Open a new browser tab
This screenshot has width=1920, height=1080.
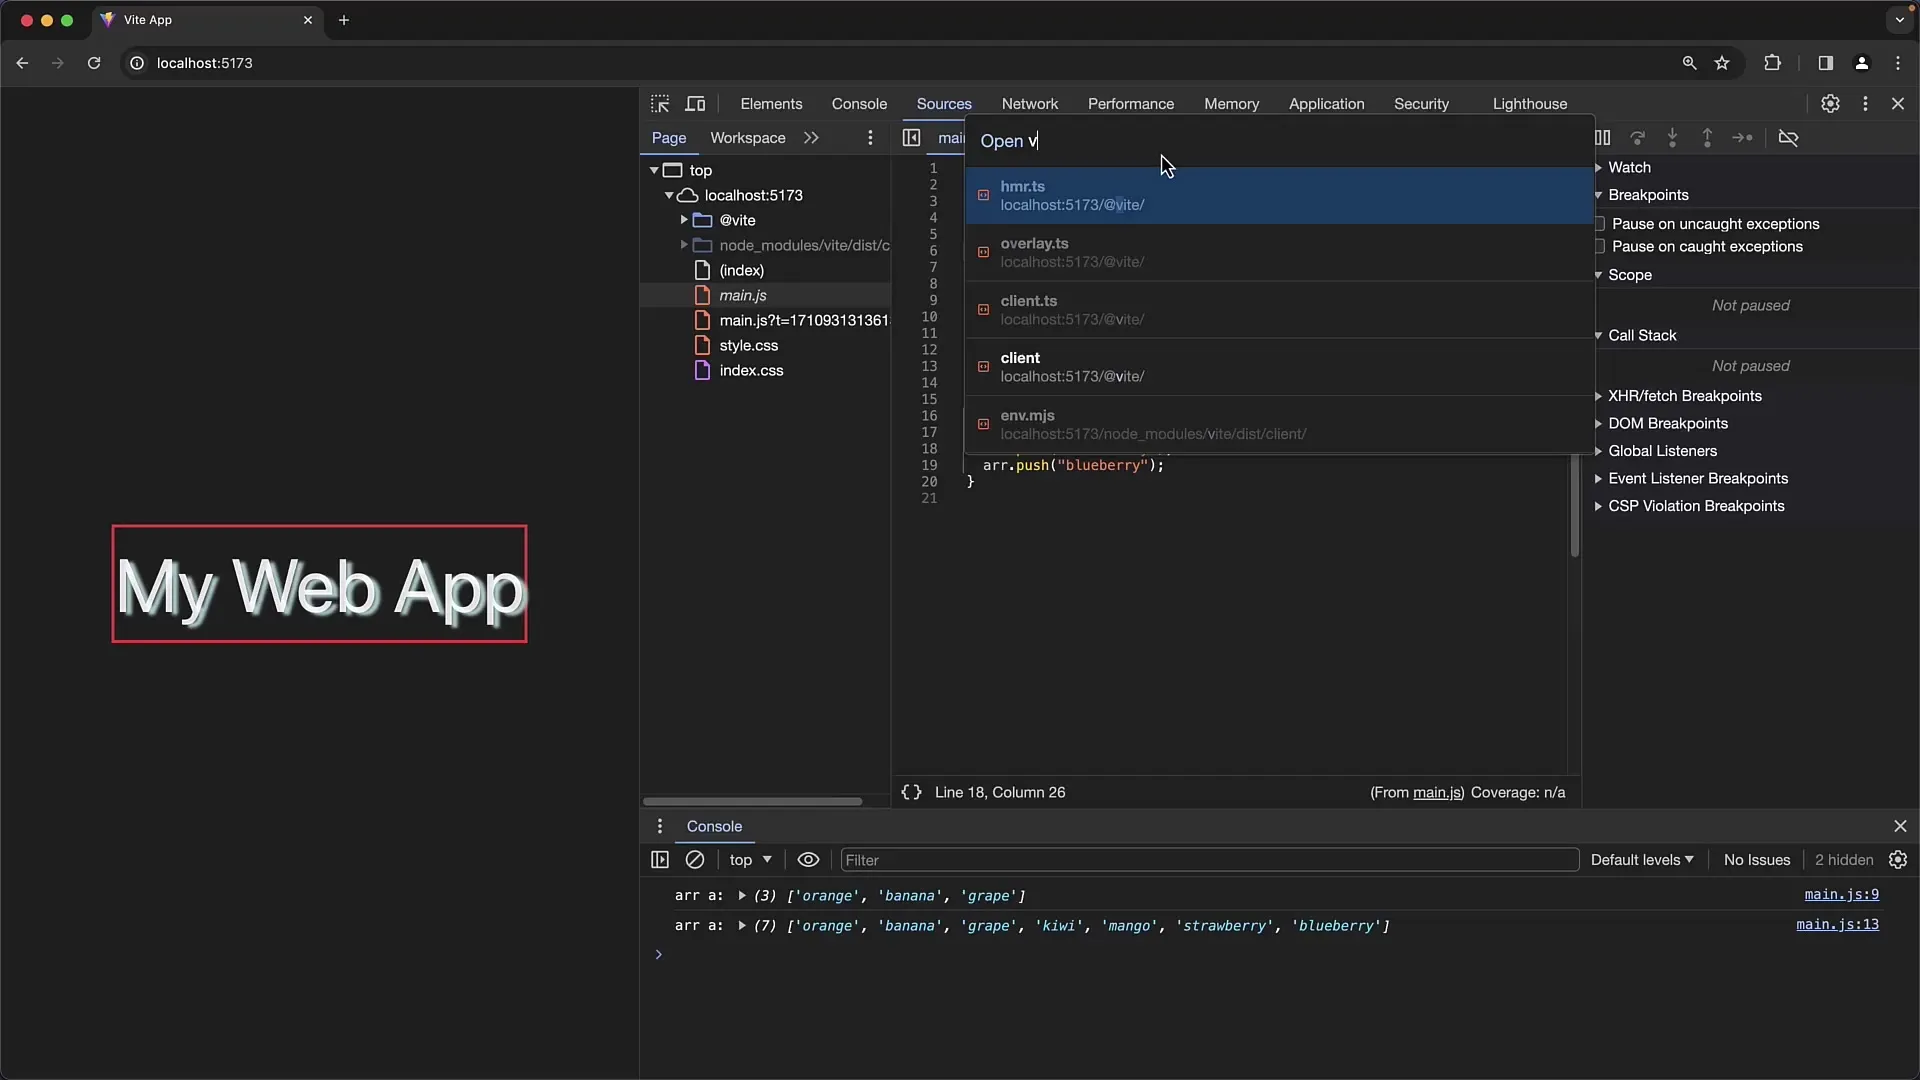coord(344,20)
